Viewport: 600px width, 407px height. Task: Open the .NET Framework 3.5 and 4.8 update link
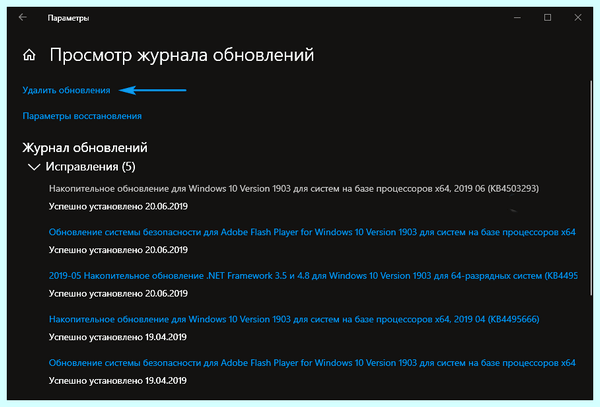pyautogui.click(x=313, y=276)
